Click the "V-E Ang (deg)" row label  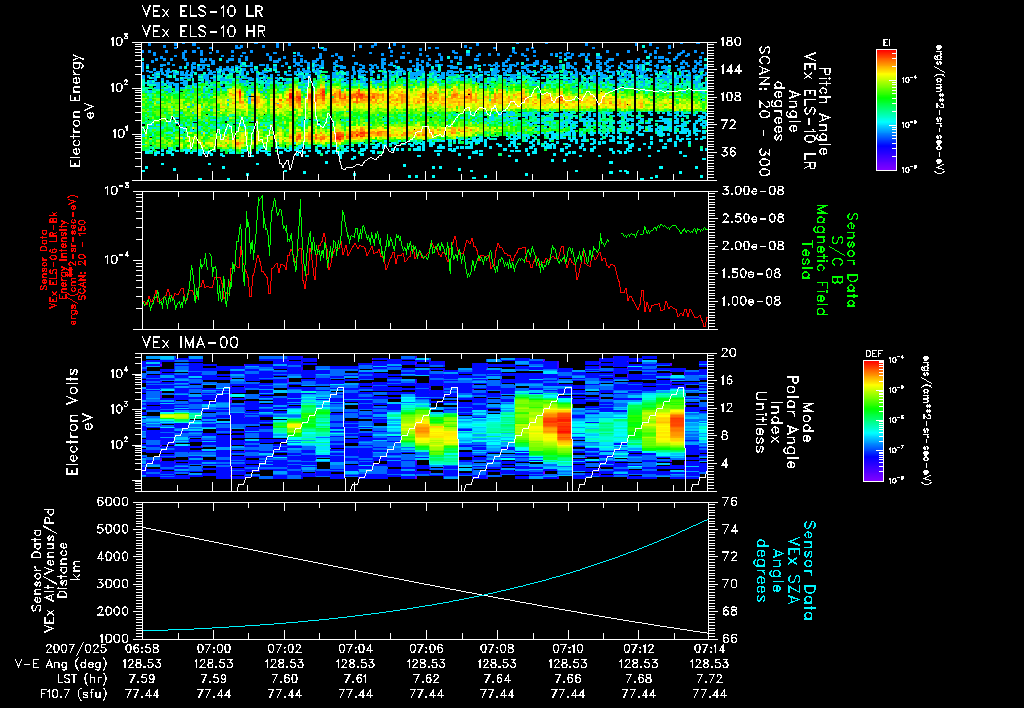(x=61, y=664)
